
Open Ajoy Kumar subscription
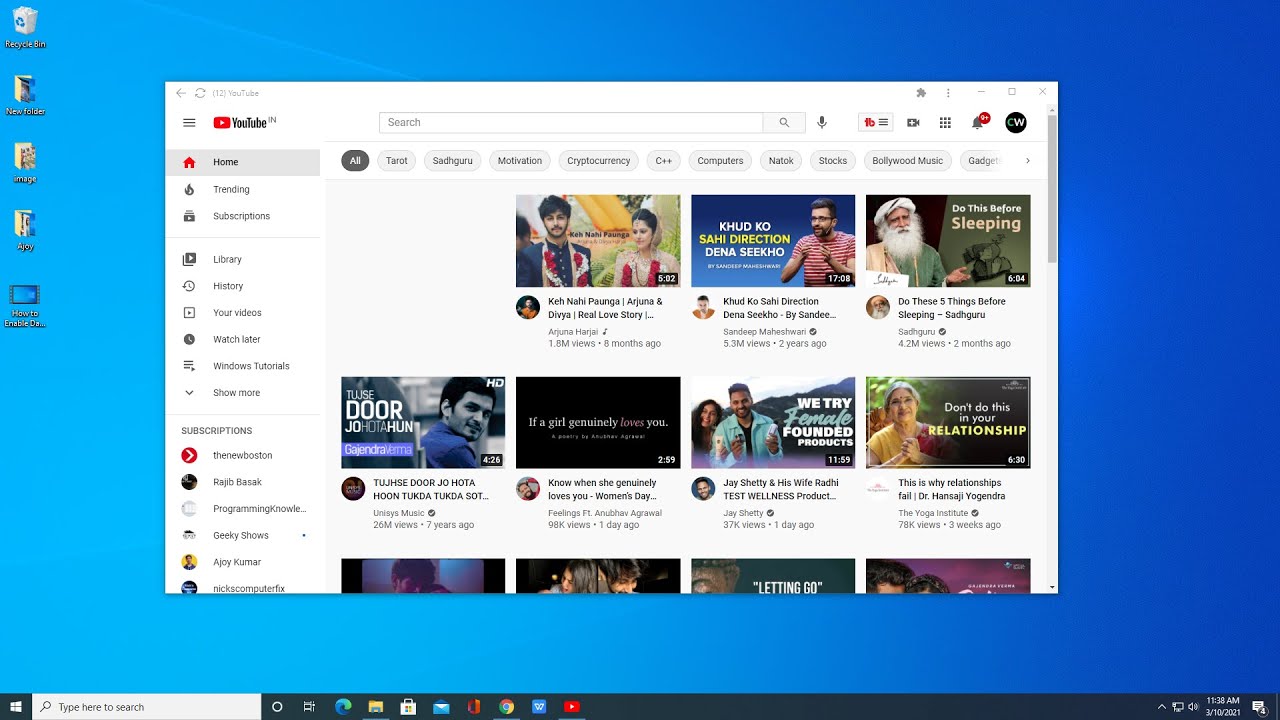(243, 562)
